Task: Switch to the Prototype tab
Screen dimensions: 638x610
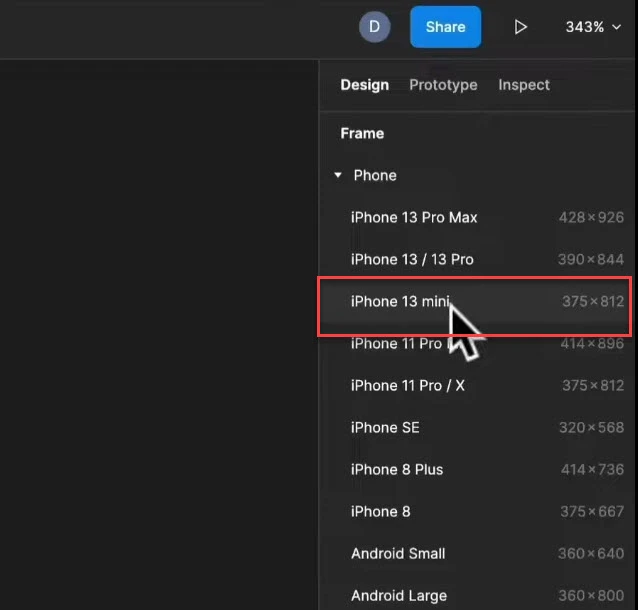Action: [443, 85]
